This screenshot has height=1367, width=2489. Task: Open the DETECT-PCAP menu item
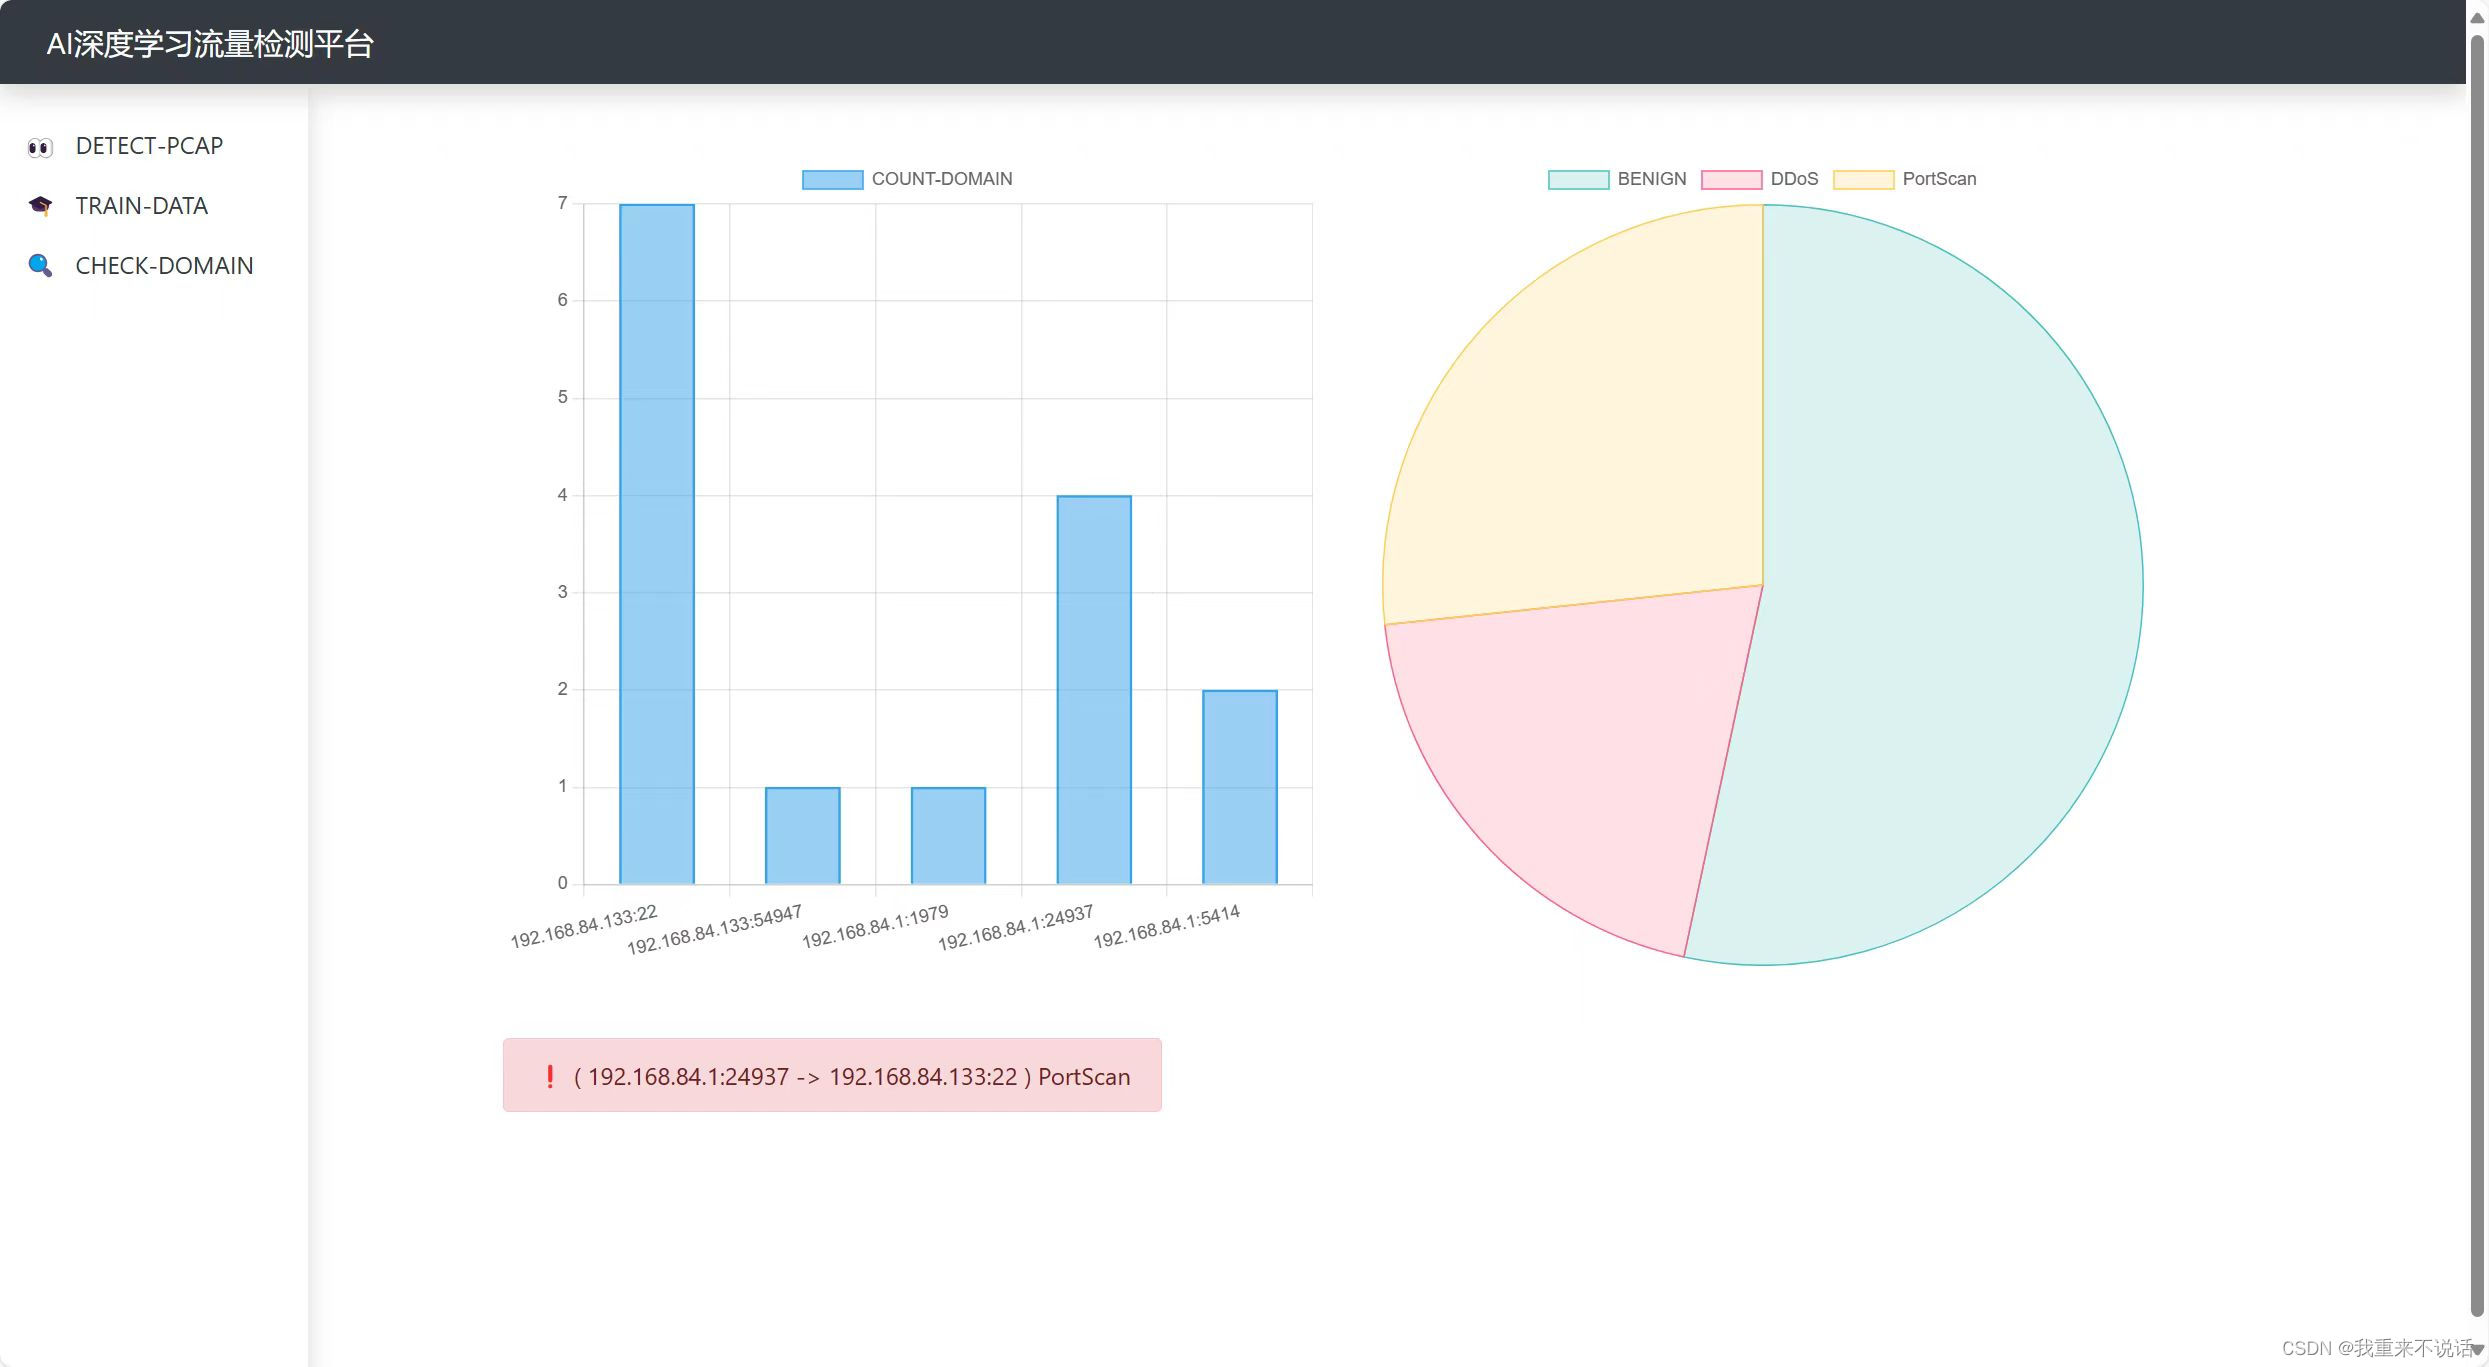149,146
